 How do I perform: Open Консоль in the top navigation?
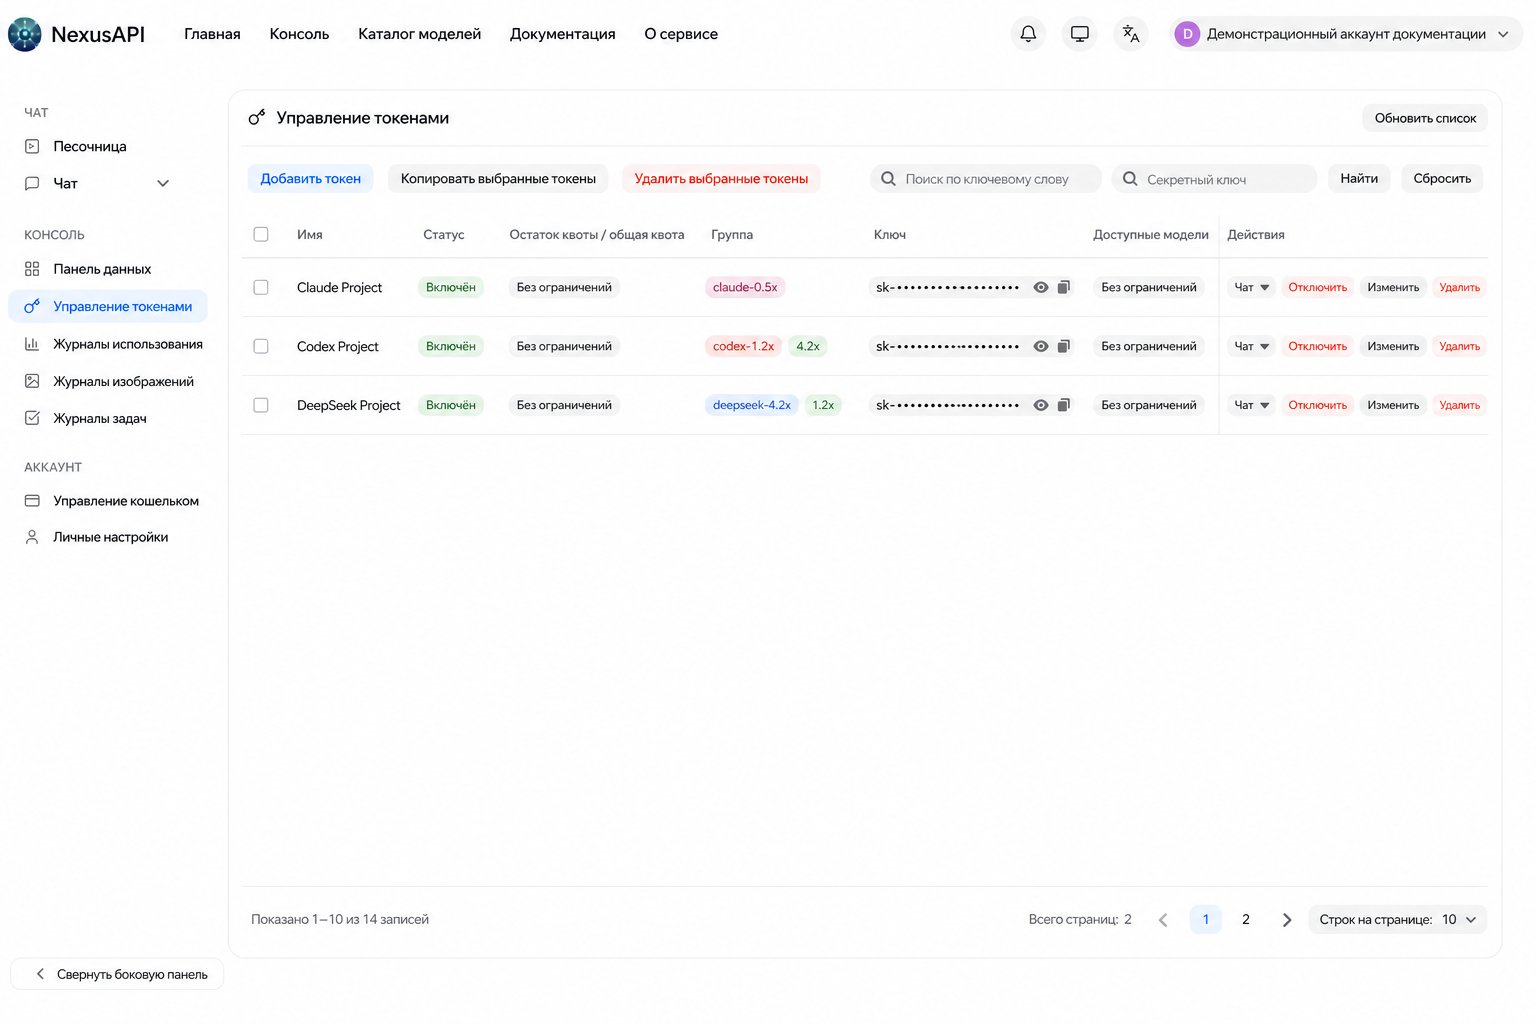[299, 34]
